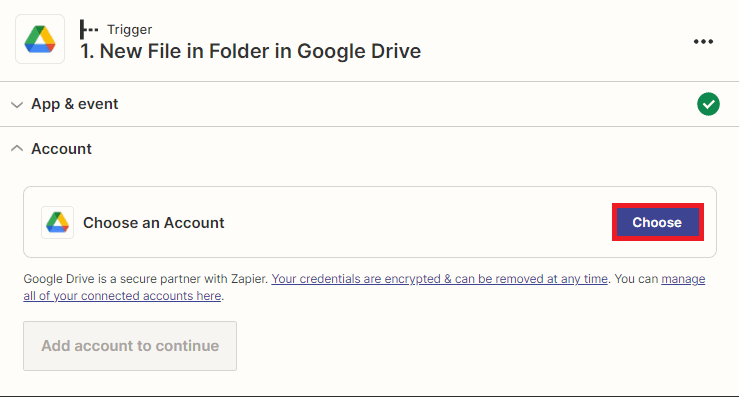The height and width of the screenshot is (397, 739).
Task: Open the three-dots step options menu
Action: click(x=703, y=41)
